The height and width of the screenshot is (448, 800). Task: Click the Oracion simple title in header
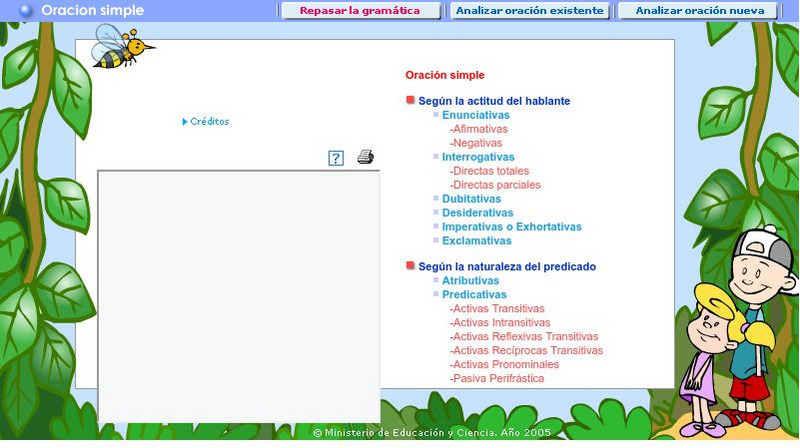(x=92, y=10)
